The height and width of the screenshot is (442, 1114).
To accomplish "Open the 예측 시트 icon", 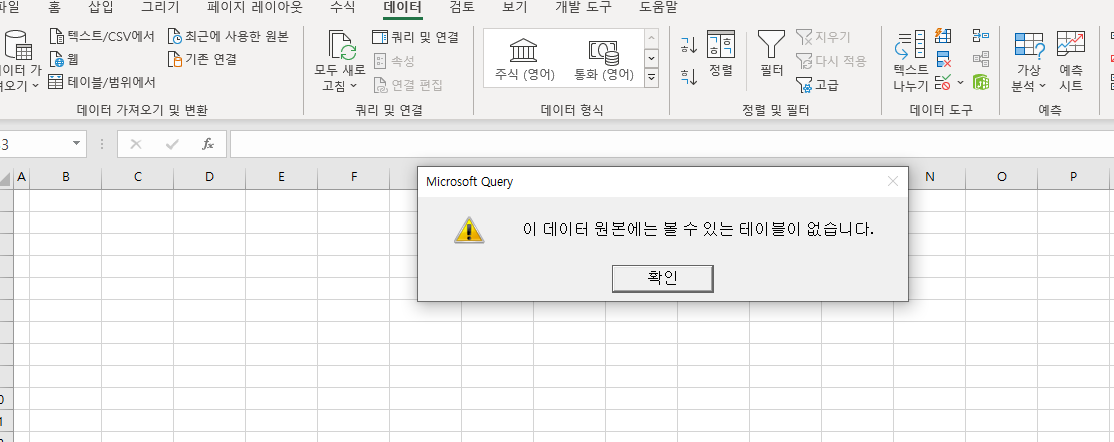I will click(x=1070, y=45).
